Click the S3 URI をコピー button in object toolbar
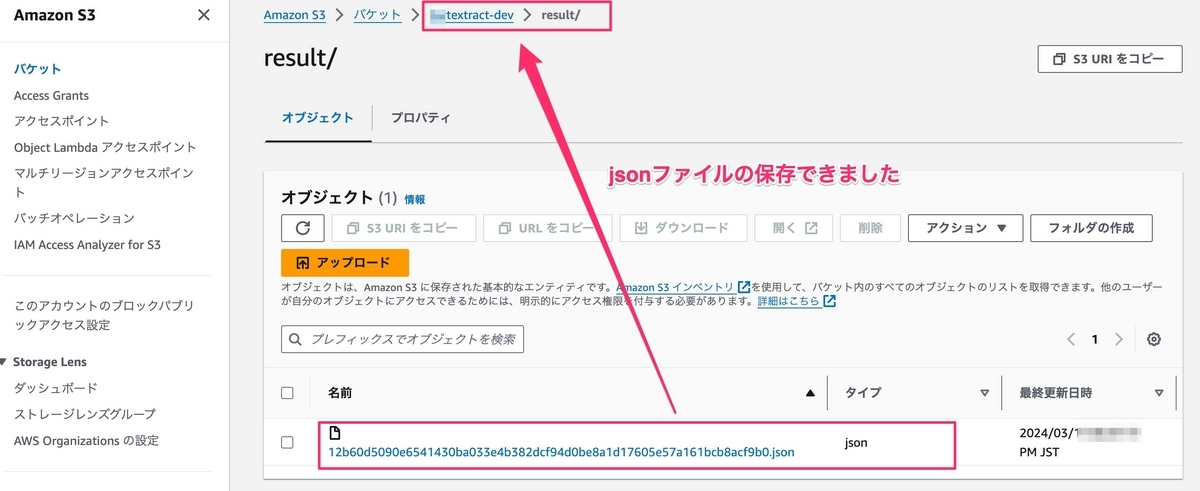Screen dimensions: 1200x491 pyautogui.click(x=403, y=228)
